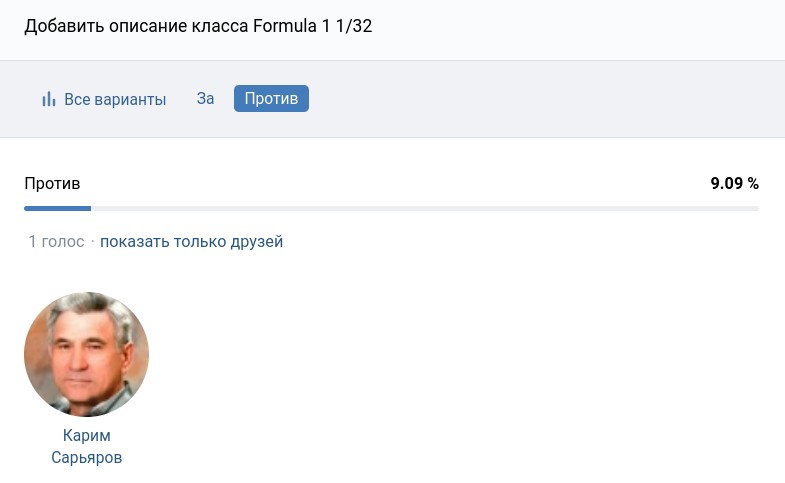The image size is (785, 483).
Task: Click the word друзей in the filter link
Action: coord(258,241)
